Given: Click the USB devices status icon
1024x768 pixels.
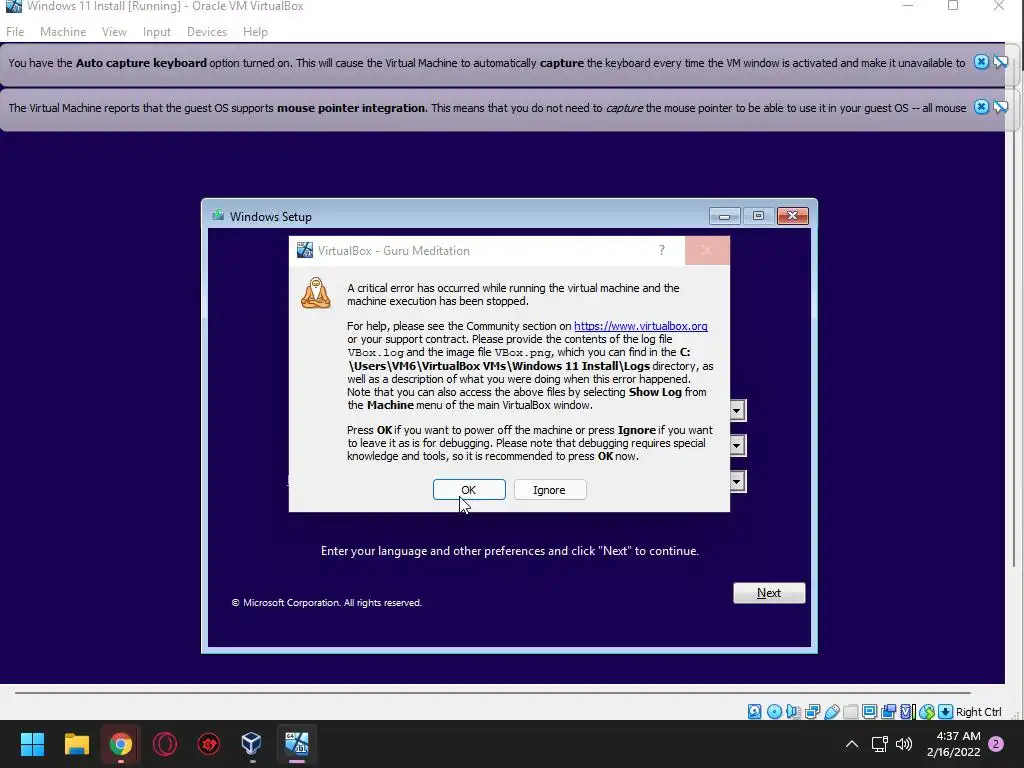Looking at the screenshot, I should [x=831, y=712].
